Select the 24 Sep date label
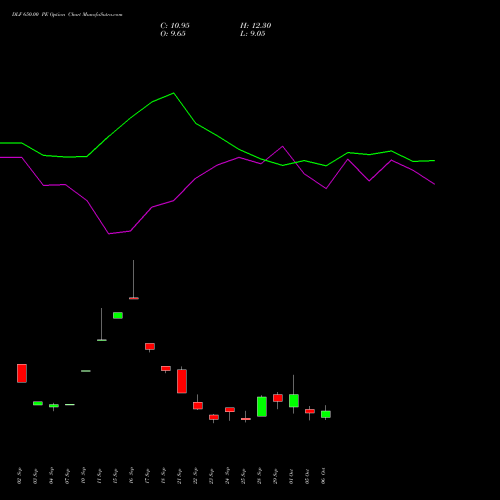 point(227,476)
